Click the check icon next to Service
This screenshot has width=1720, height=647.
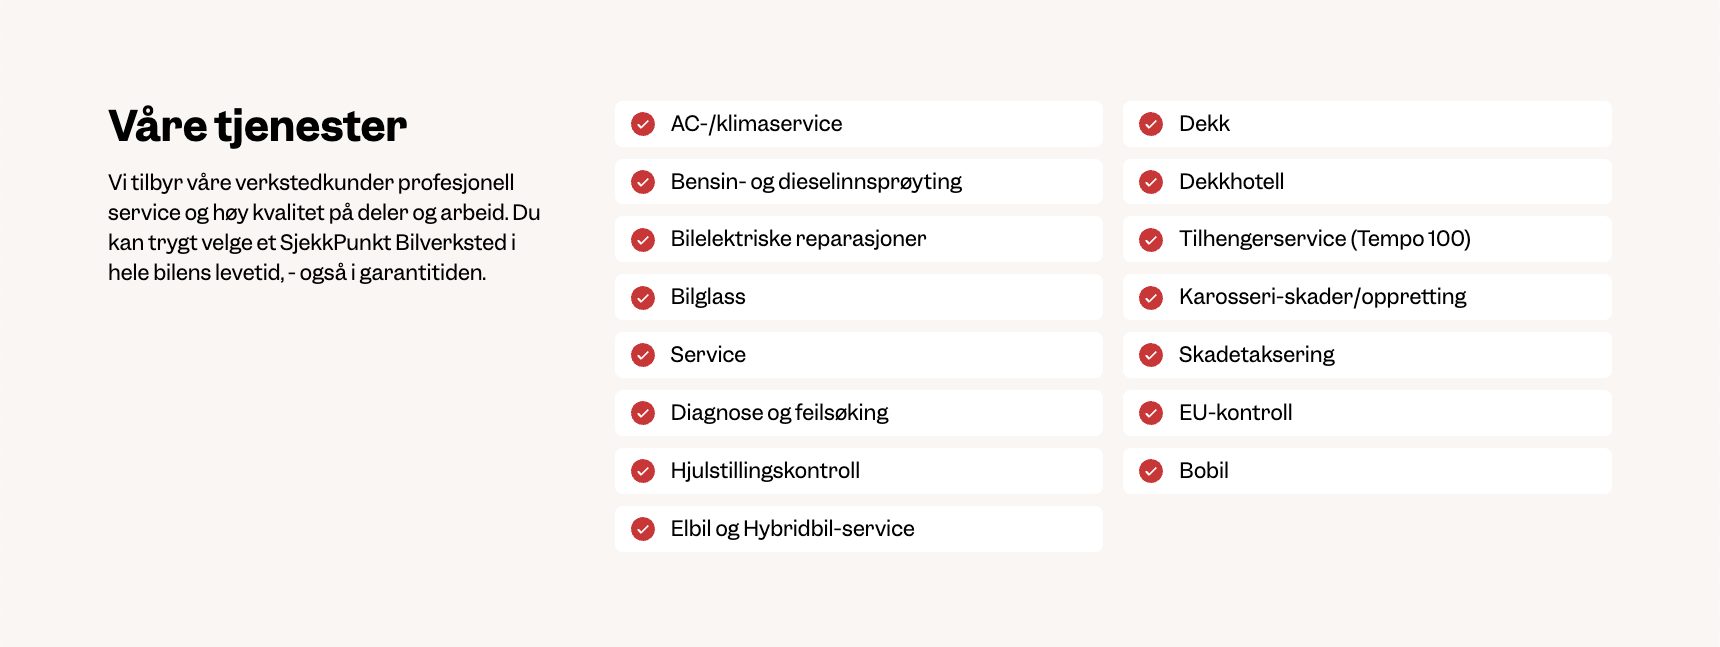pos(643,355)
